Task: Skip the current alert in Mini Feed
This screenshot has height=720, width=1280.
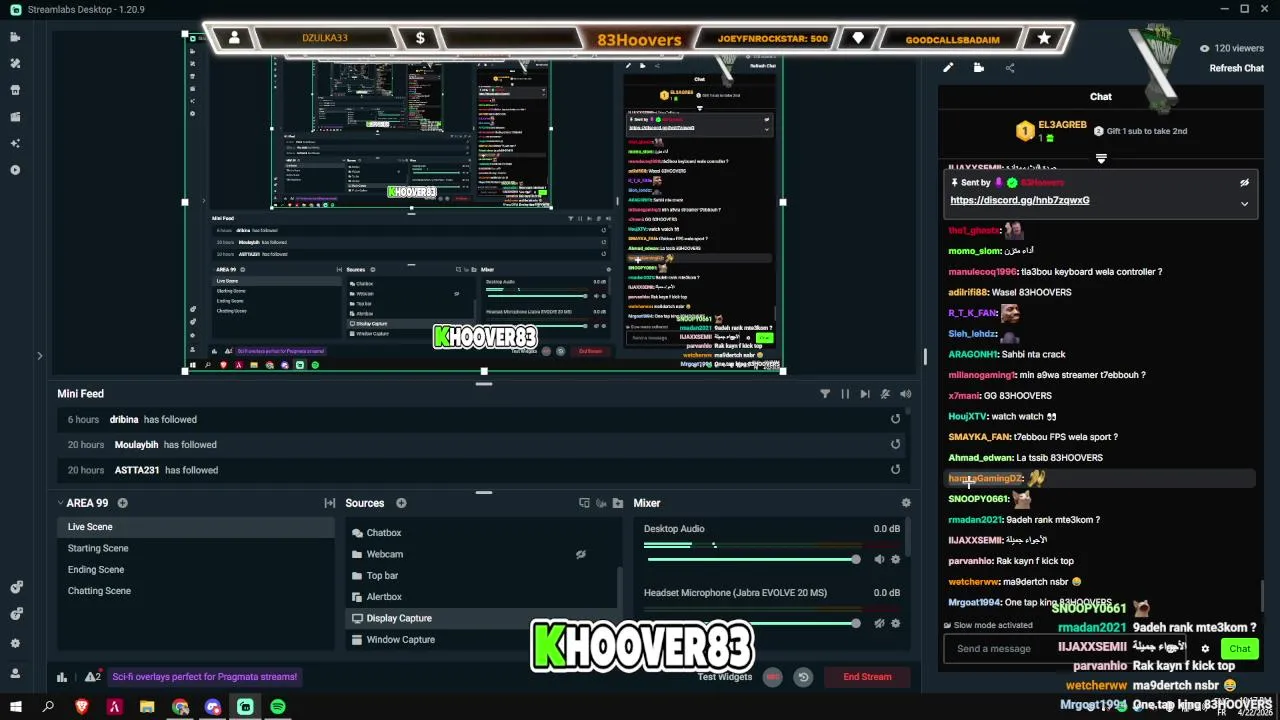Action: (865, 394)
